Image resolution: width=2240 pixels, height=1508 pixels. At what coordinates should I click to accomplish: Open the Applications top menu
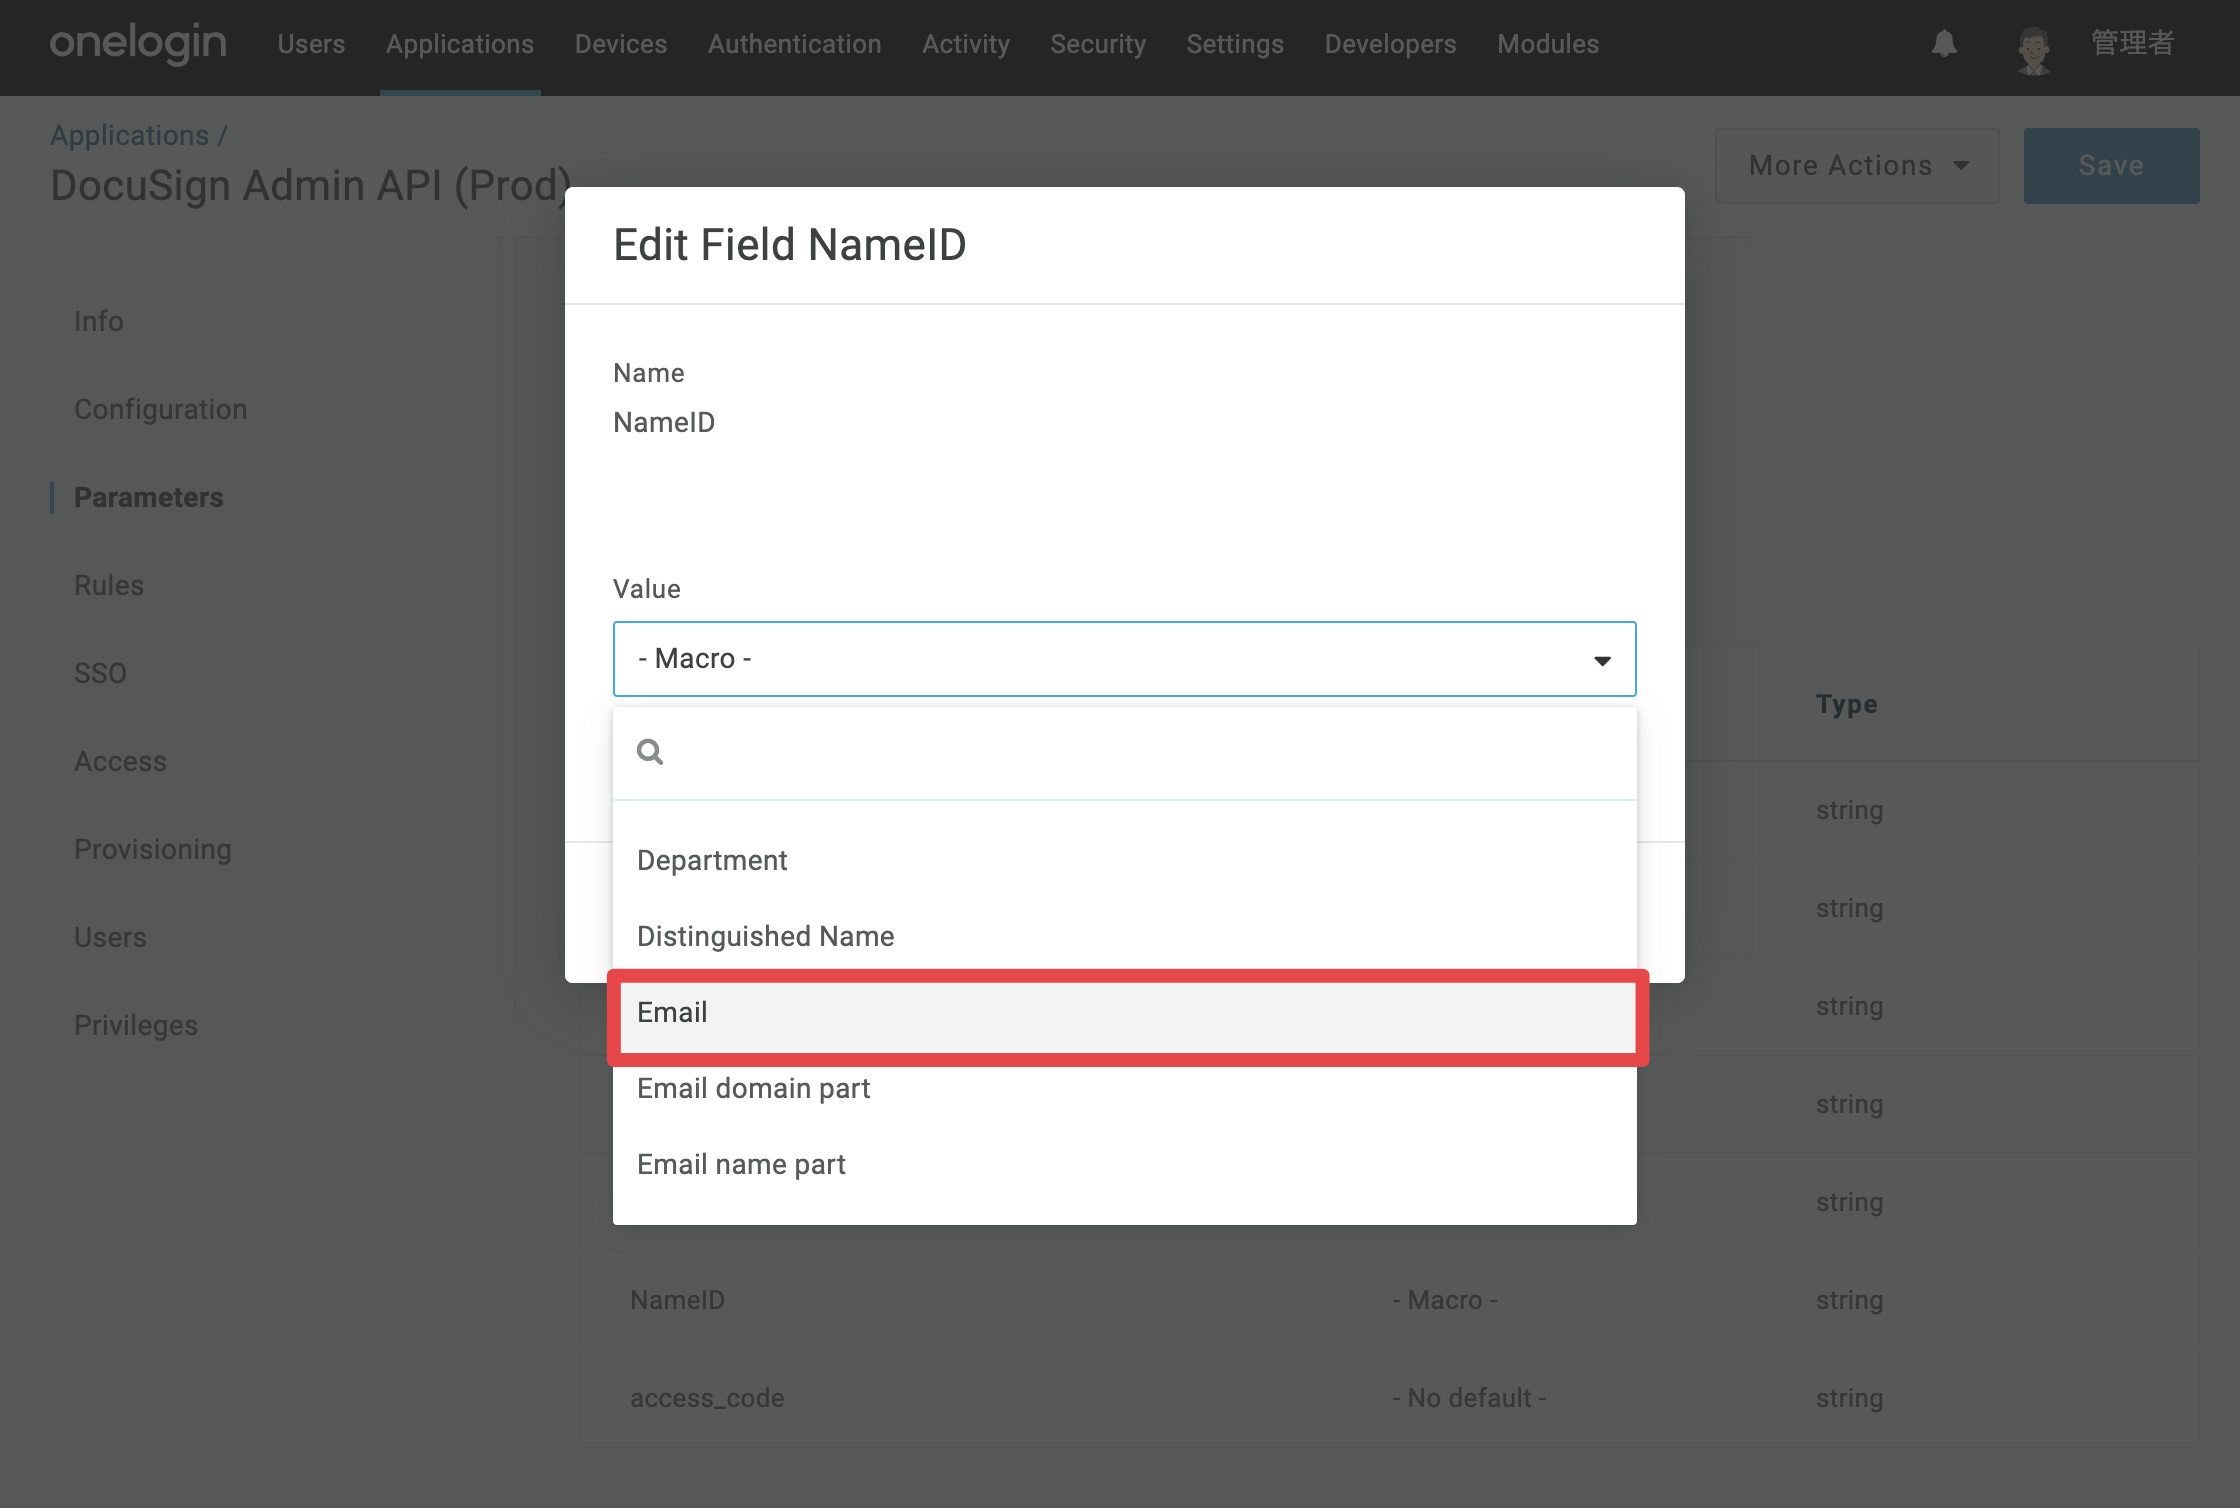pos(460,44)
